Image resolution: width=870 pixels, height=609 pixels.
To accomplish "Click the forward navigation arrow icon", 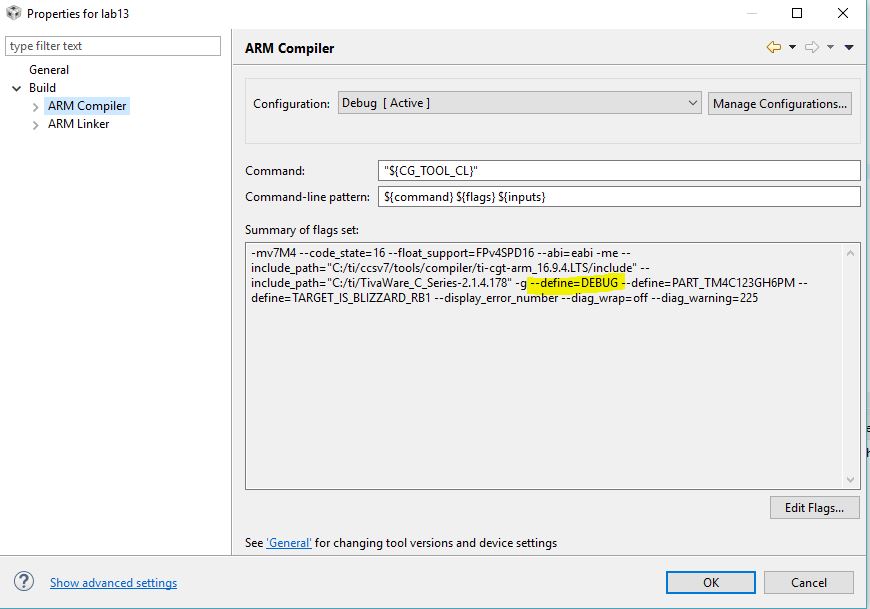I will (812, 47).
